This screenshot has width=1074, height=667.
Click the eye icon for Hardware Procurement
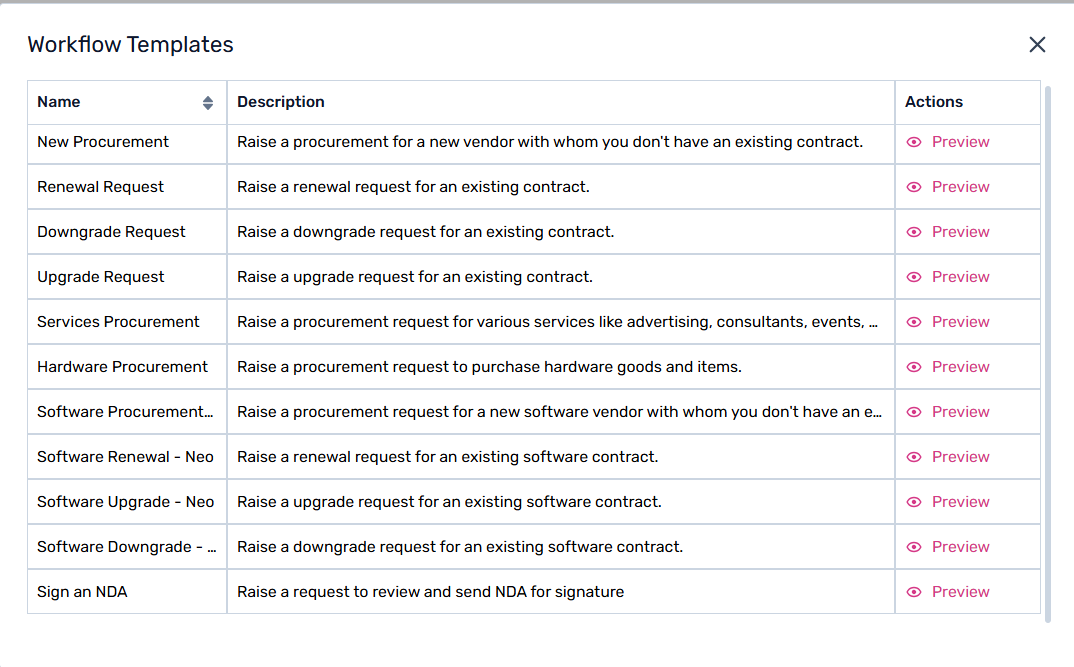tap(914, 367)
